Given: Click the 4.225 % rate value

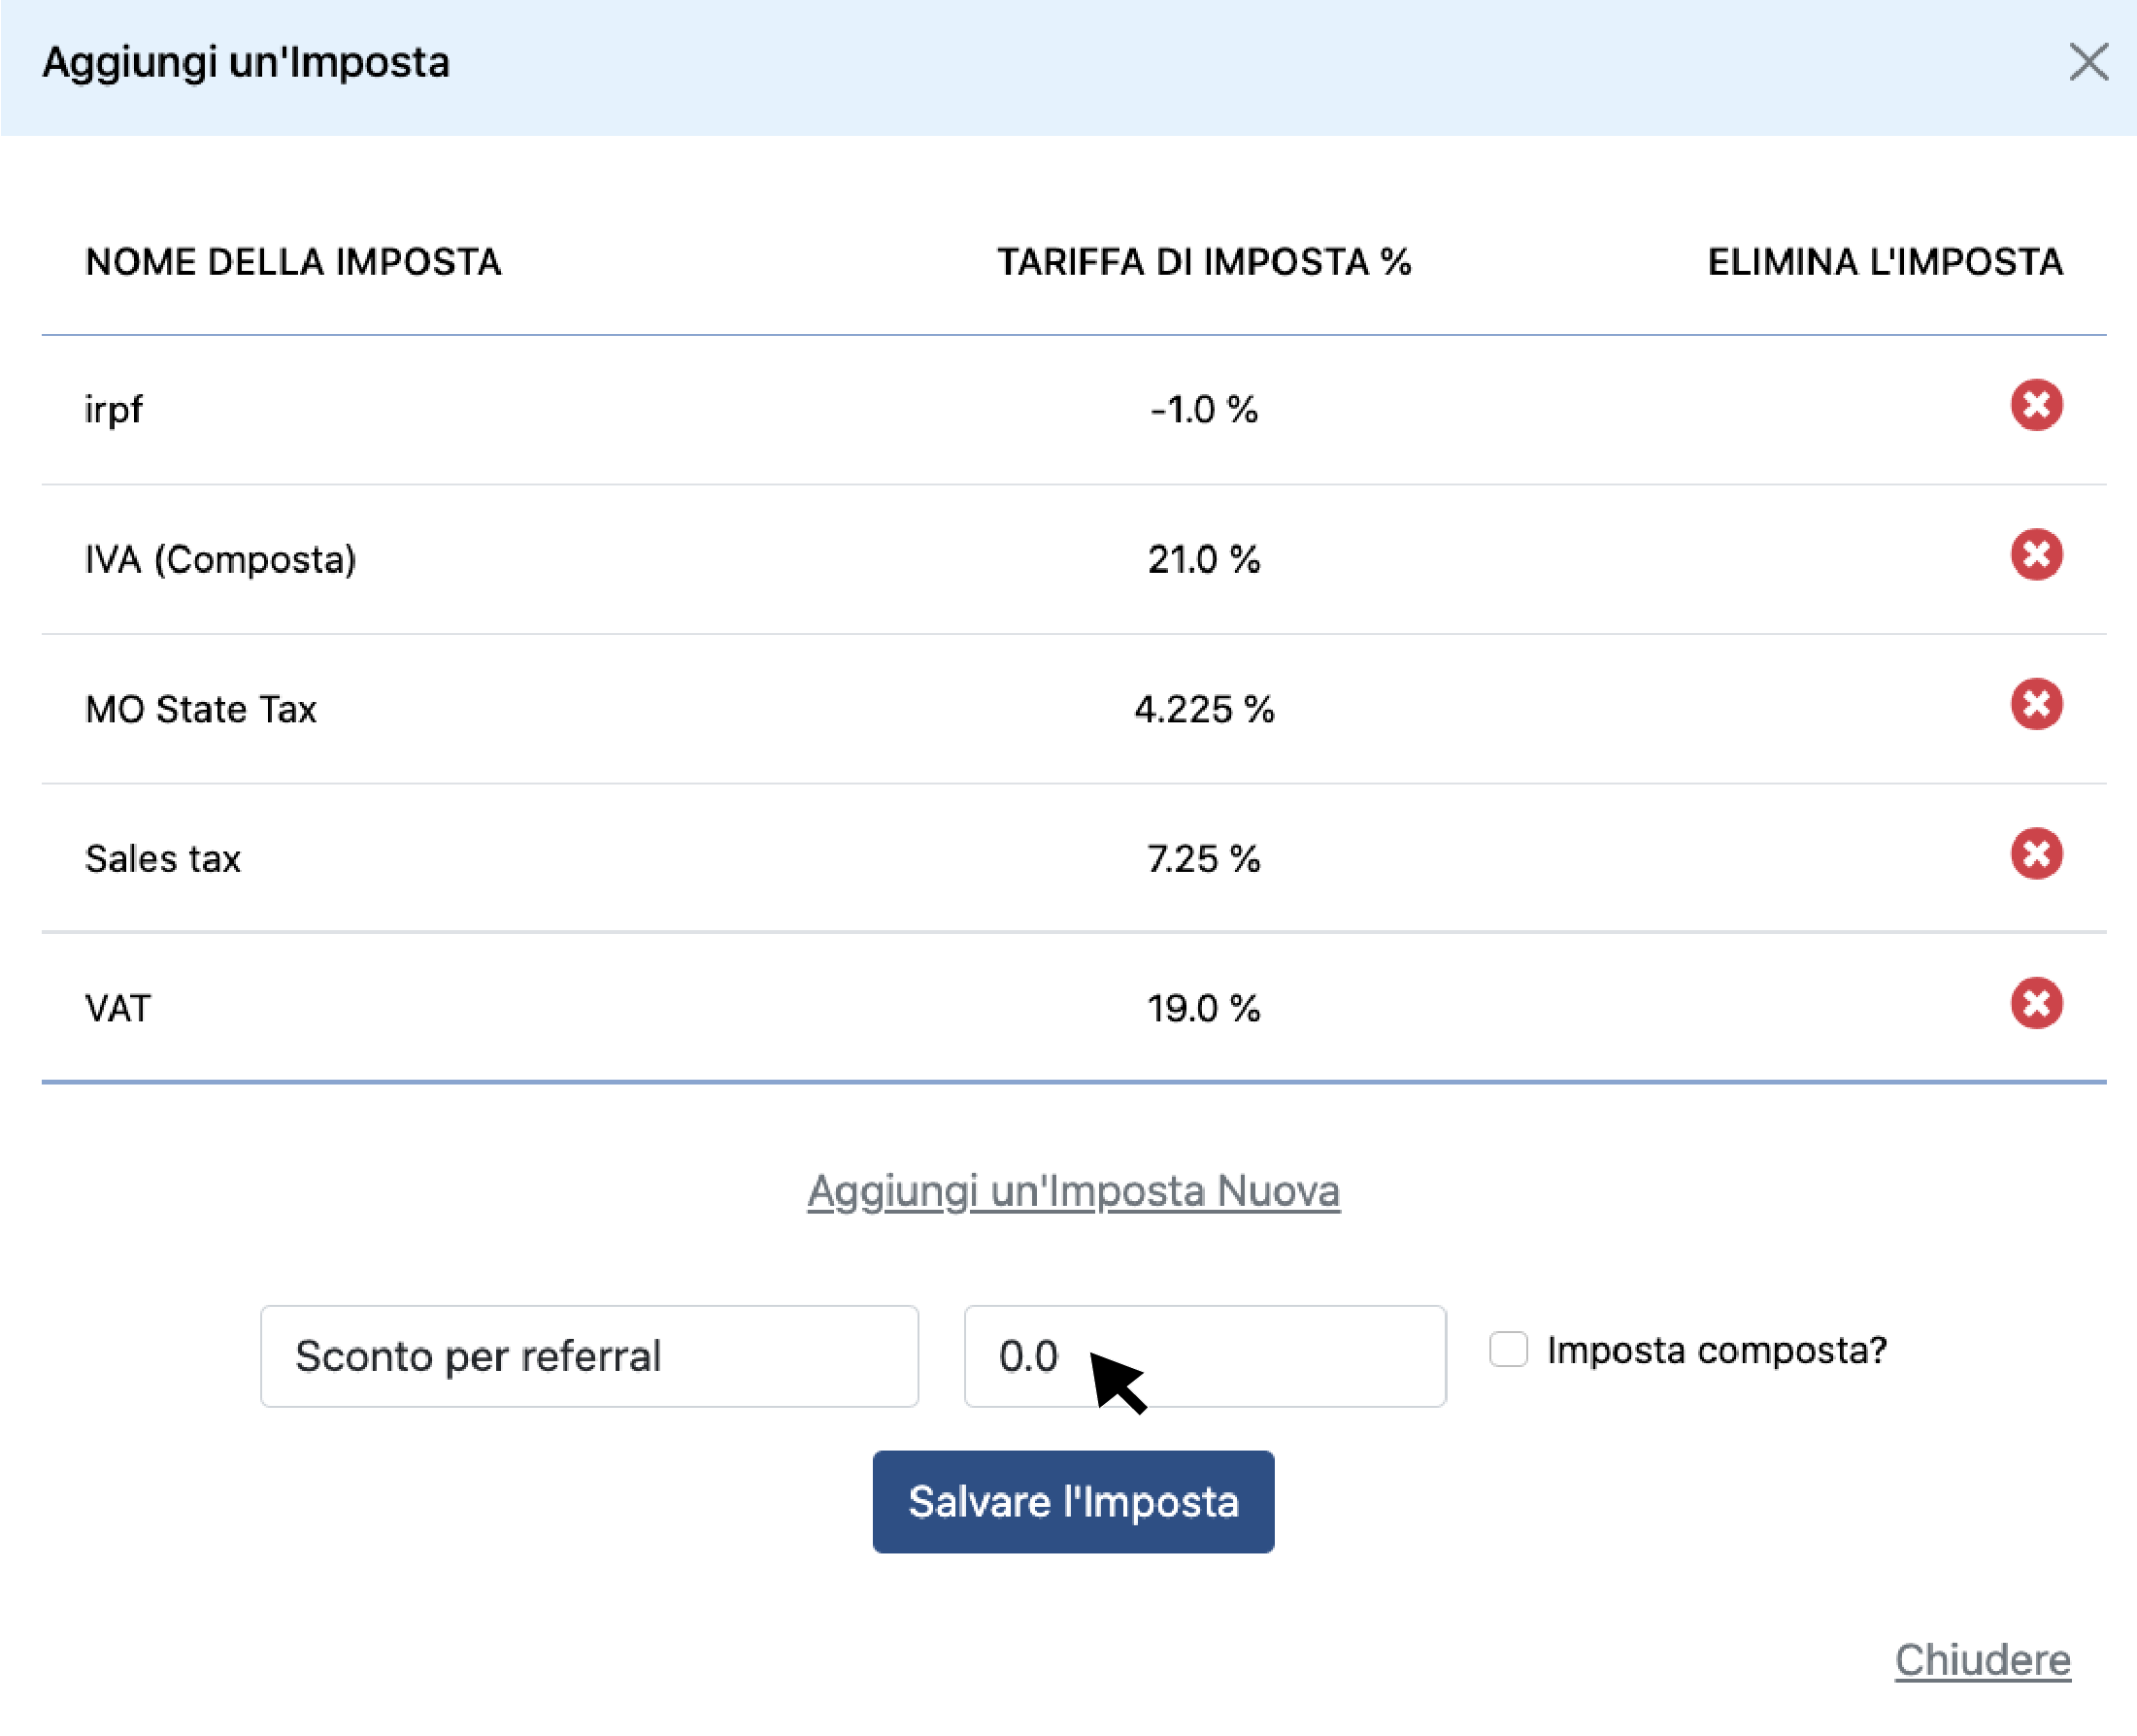Looking at the screenshot, I should (x=1204, y=709).
